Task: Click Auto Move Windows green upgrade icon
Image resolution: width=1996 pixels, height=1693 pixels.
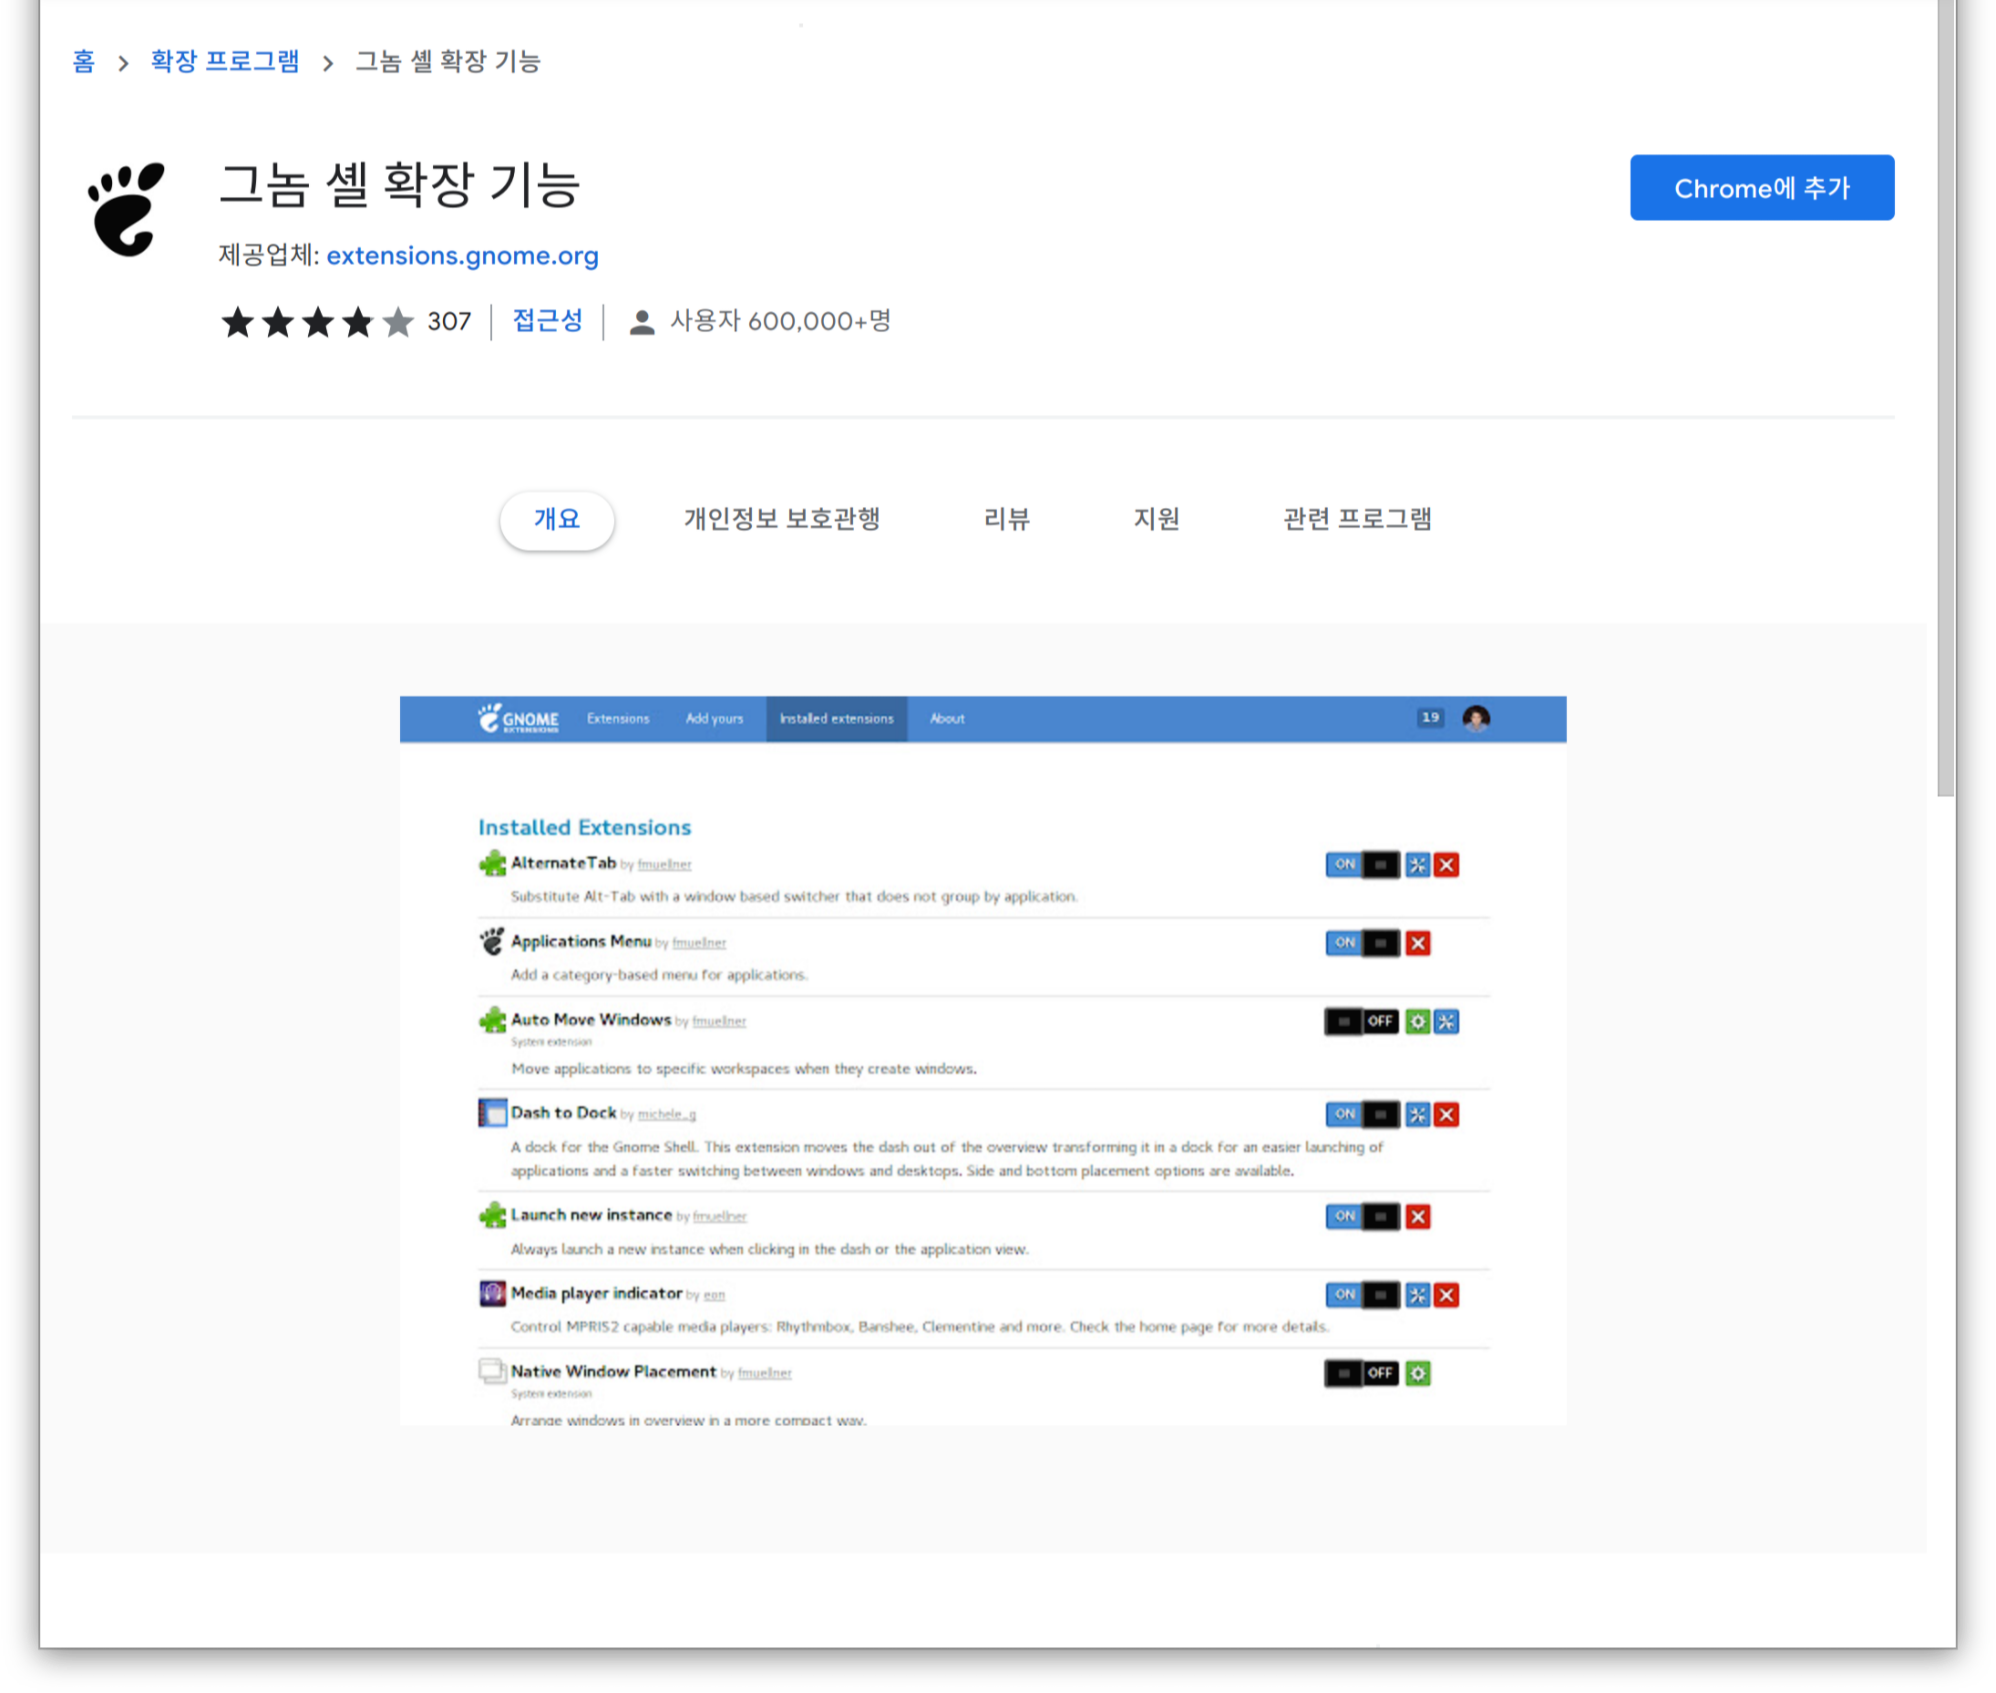Action: coord(1417,1021)
